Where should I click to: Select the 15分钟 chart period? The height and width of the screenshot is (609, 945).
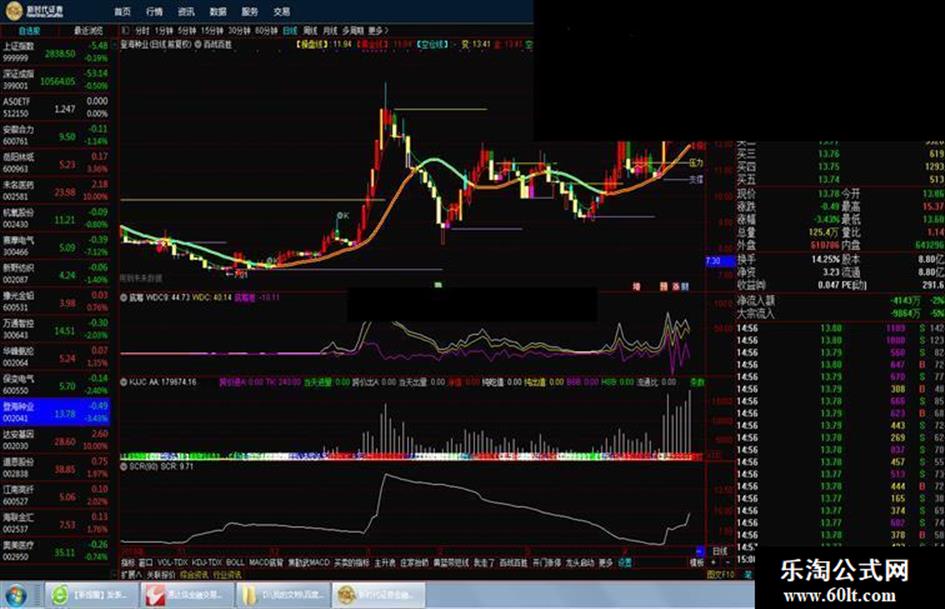pos(212,31)
